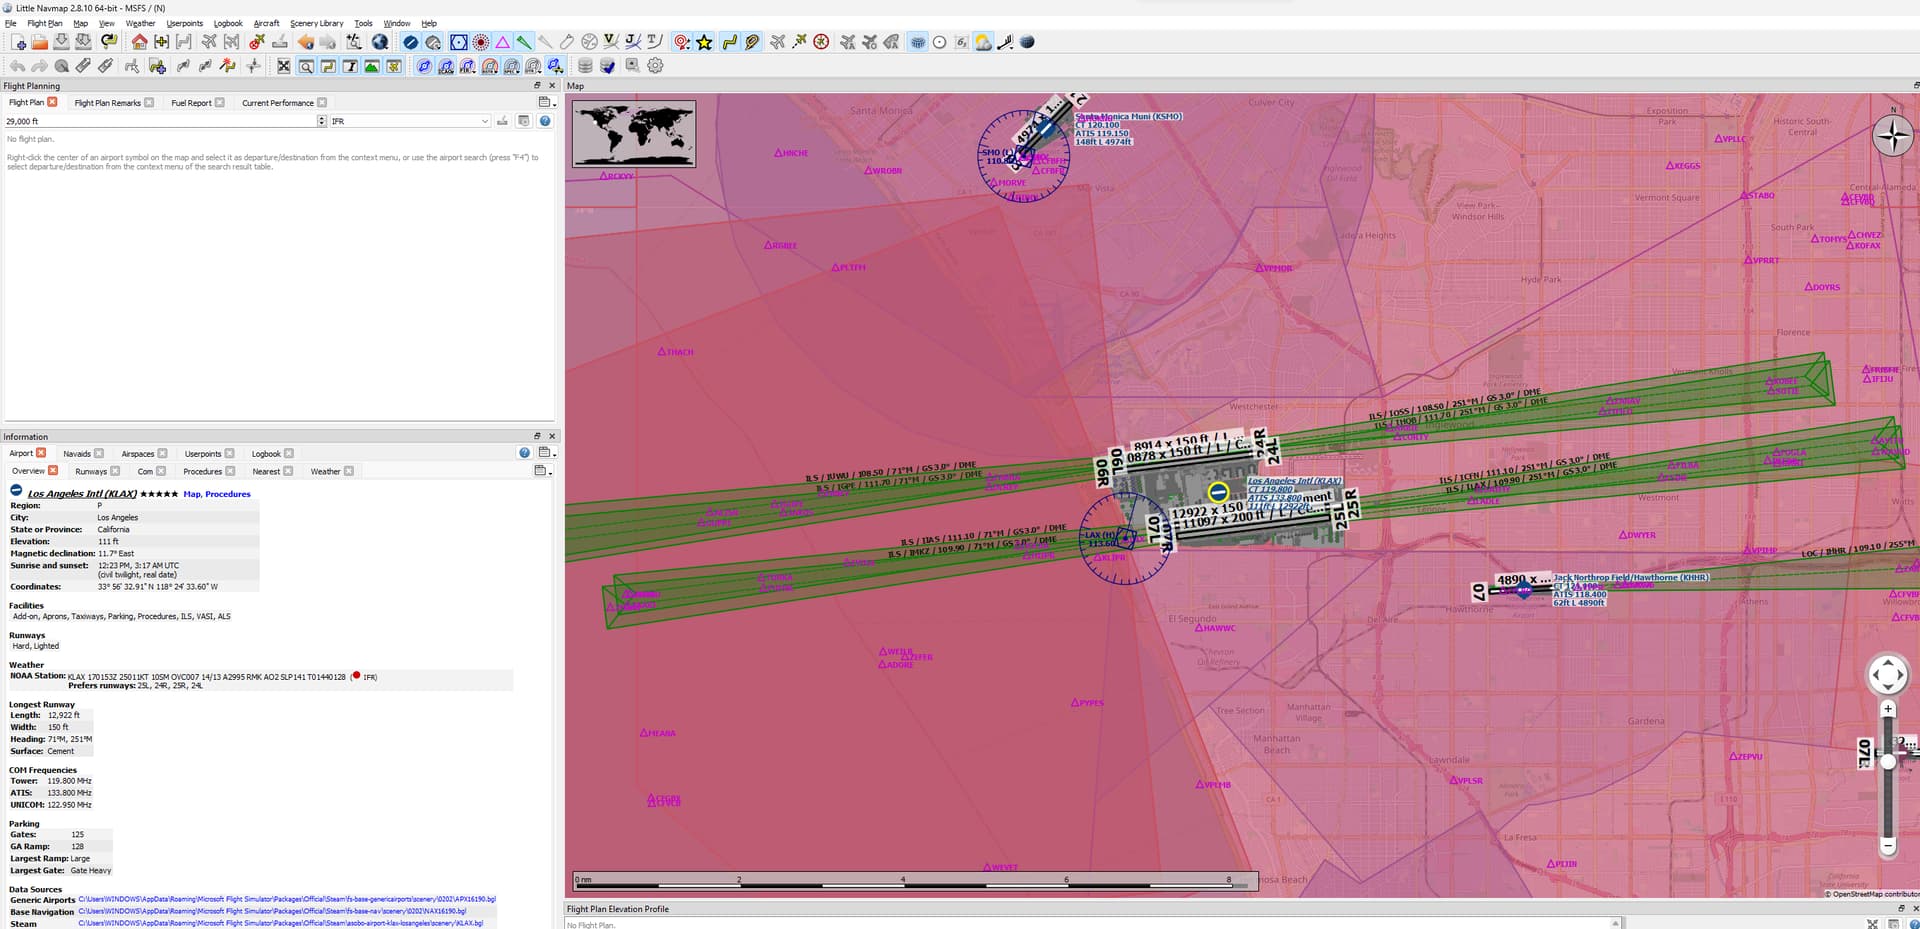Close the Airspaces information tab
The width and height of the screenshot is (1920, 929).
[x=162, y=454]
